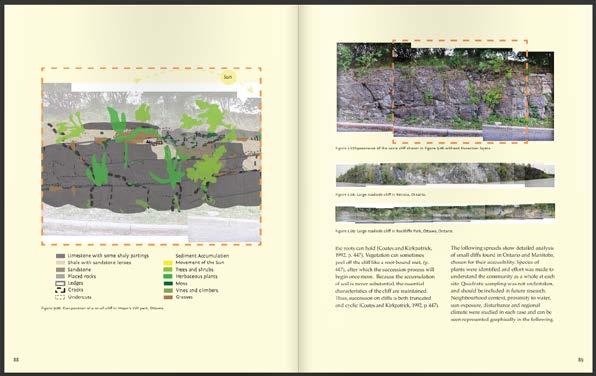This screenshot has width=596, height=376.
Task: Click page number 89 at bottom right
Action: [580, 360]
